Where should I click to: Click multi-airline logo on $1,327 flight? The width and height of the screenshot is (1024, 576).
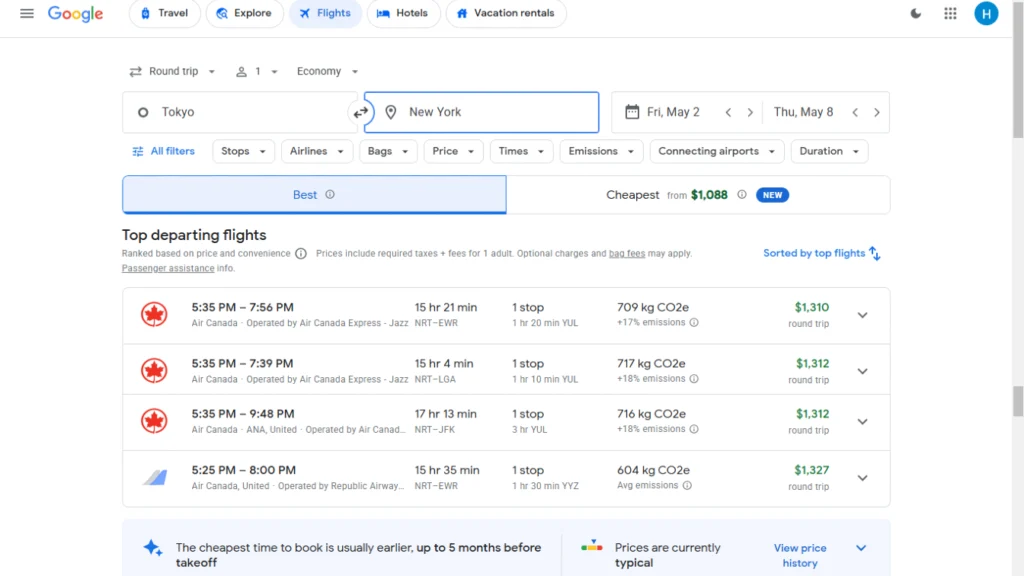pyautogui.click(x=155, y=477)
